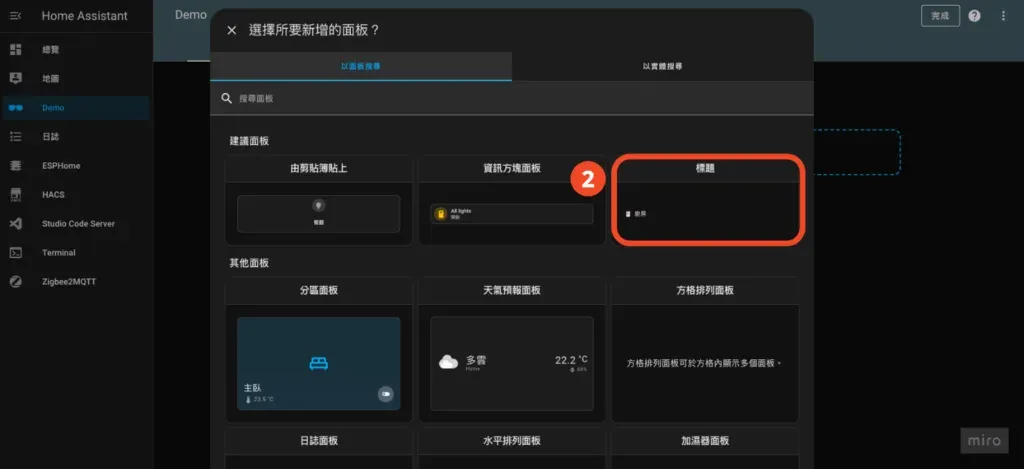Click the grid card description text

pyautogui.click(x=704, y=363)
